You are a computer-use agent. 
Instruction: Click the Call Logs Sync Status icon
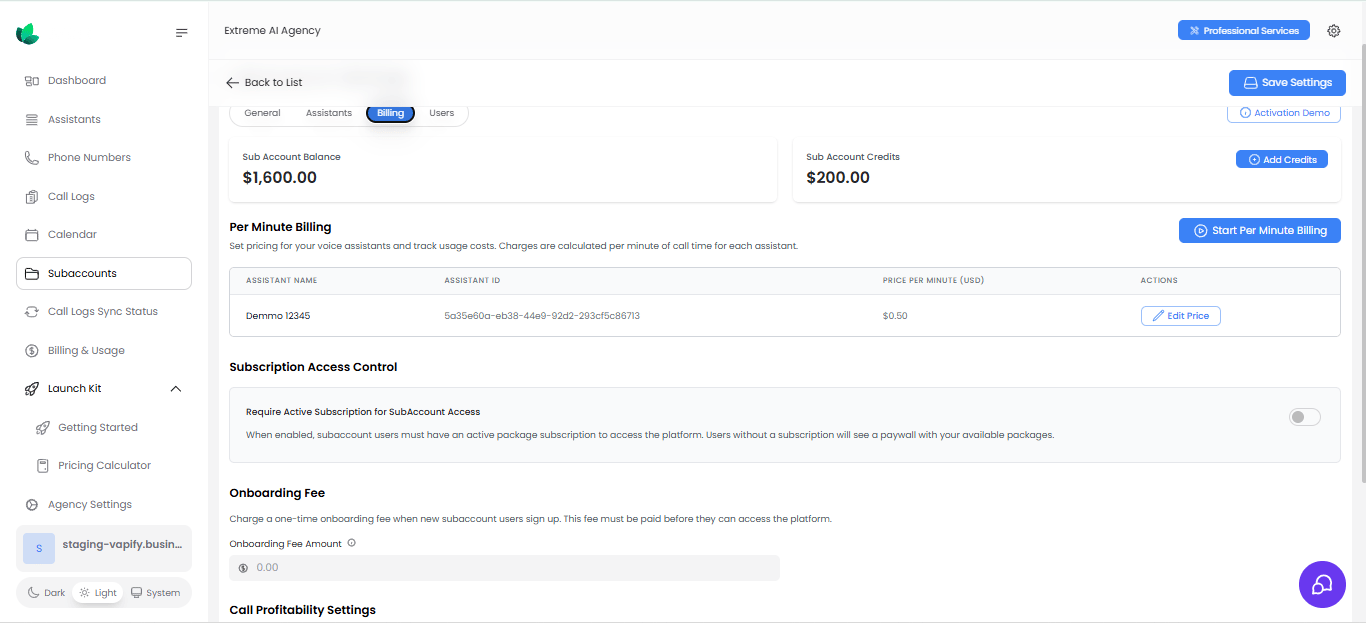32,312
